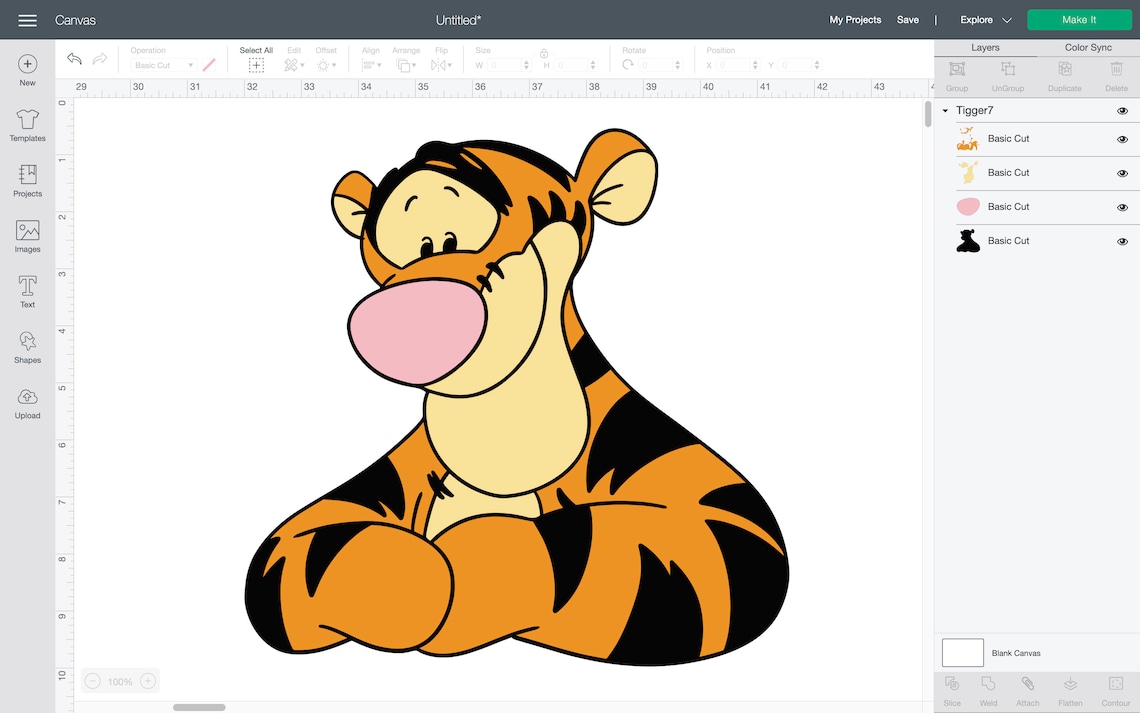Select the Slice tool
Image resolution: width=1140 pixels, height=713 pixels.
click(x=951, y=690)
